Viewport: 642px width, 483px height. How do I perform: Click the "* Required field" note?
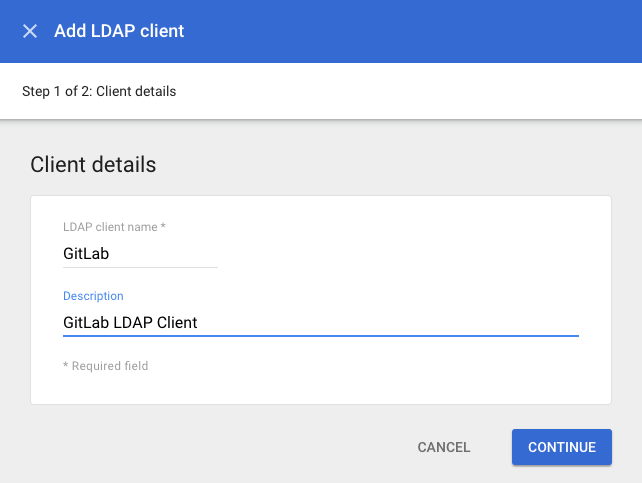[105, 366]
